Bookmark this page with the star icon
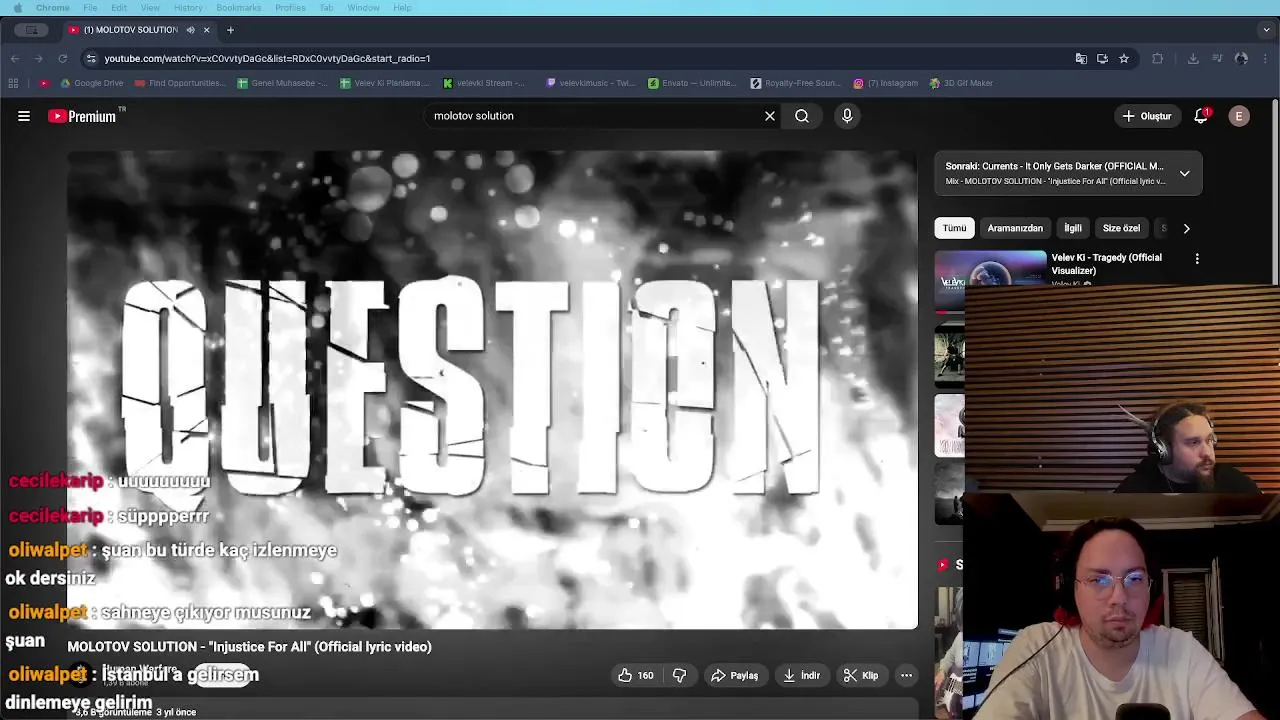This screenshot has height=720, width=1280. tap(1124, 58)
